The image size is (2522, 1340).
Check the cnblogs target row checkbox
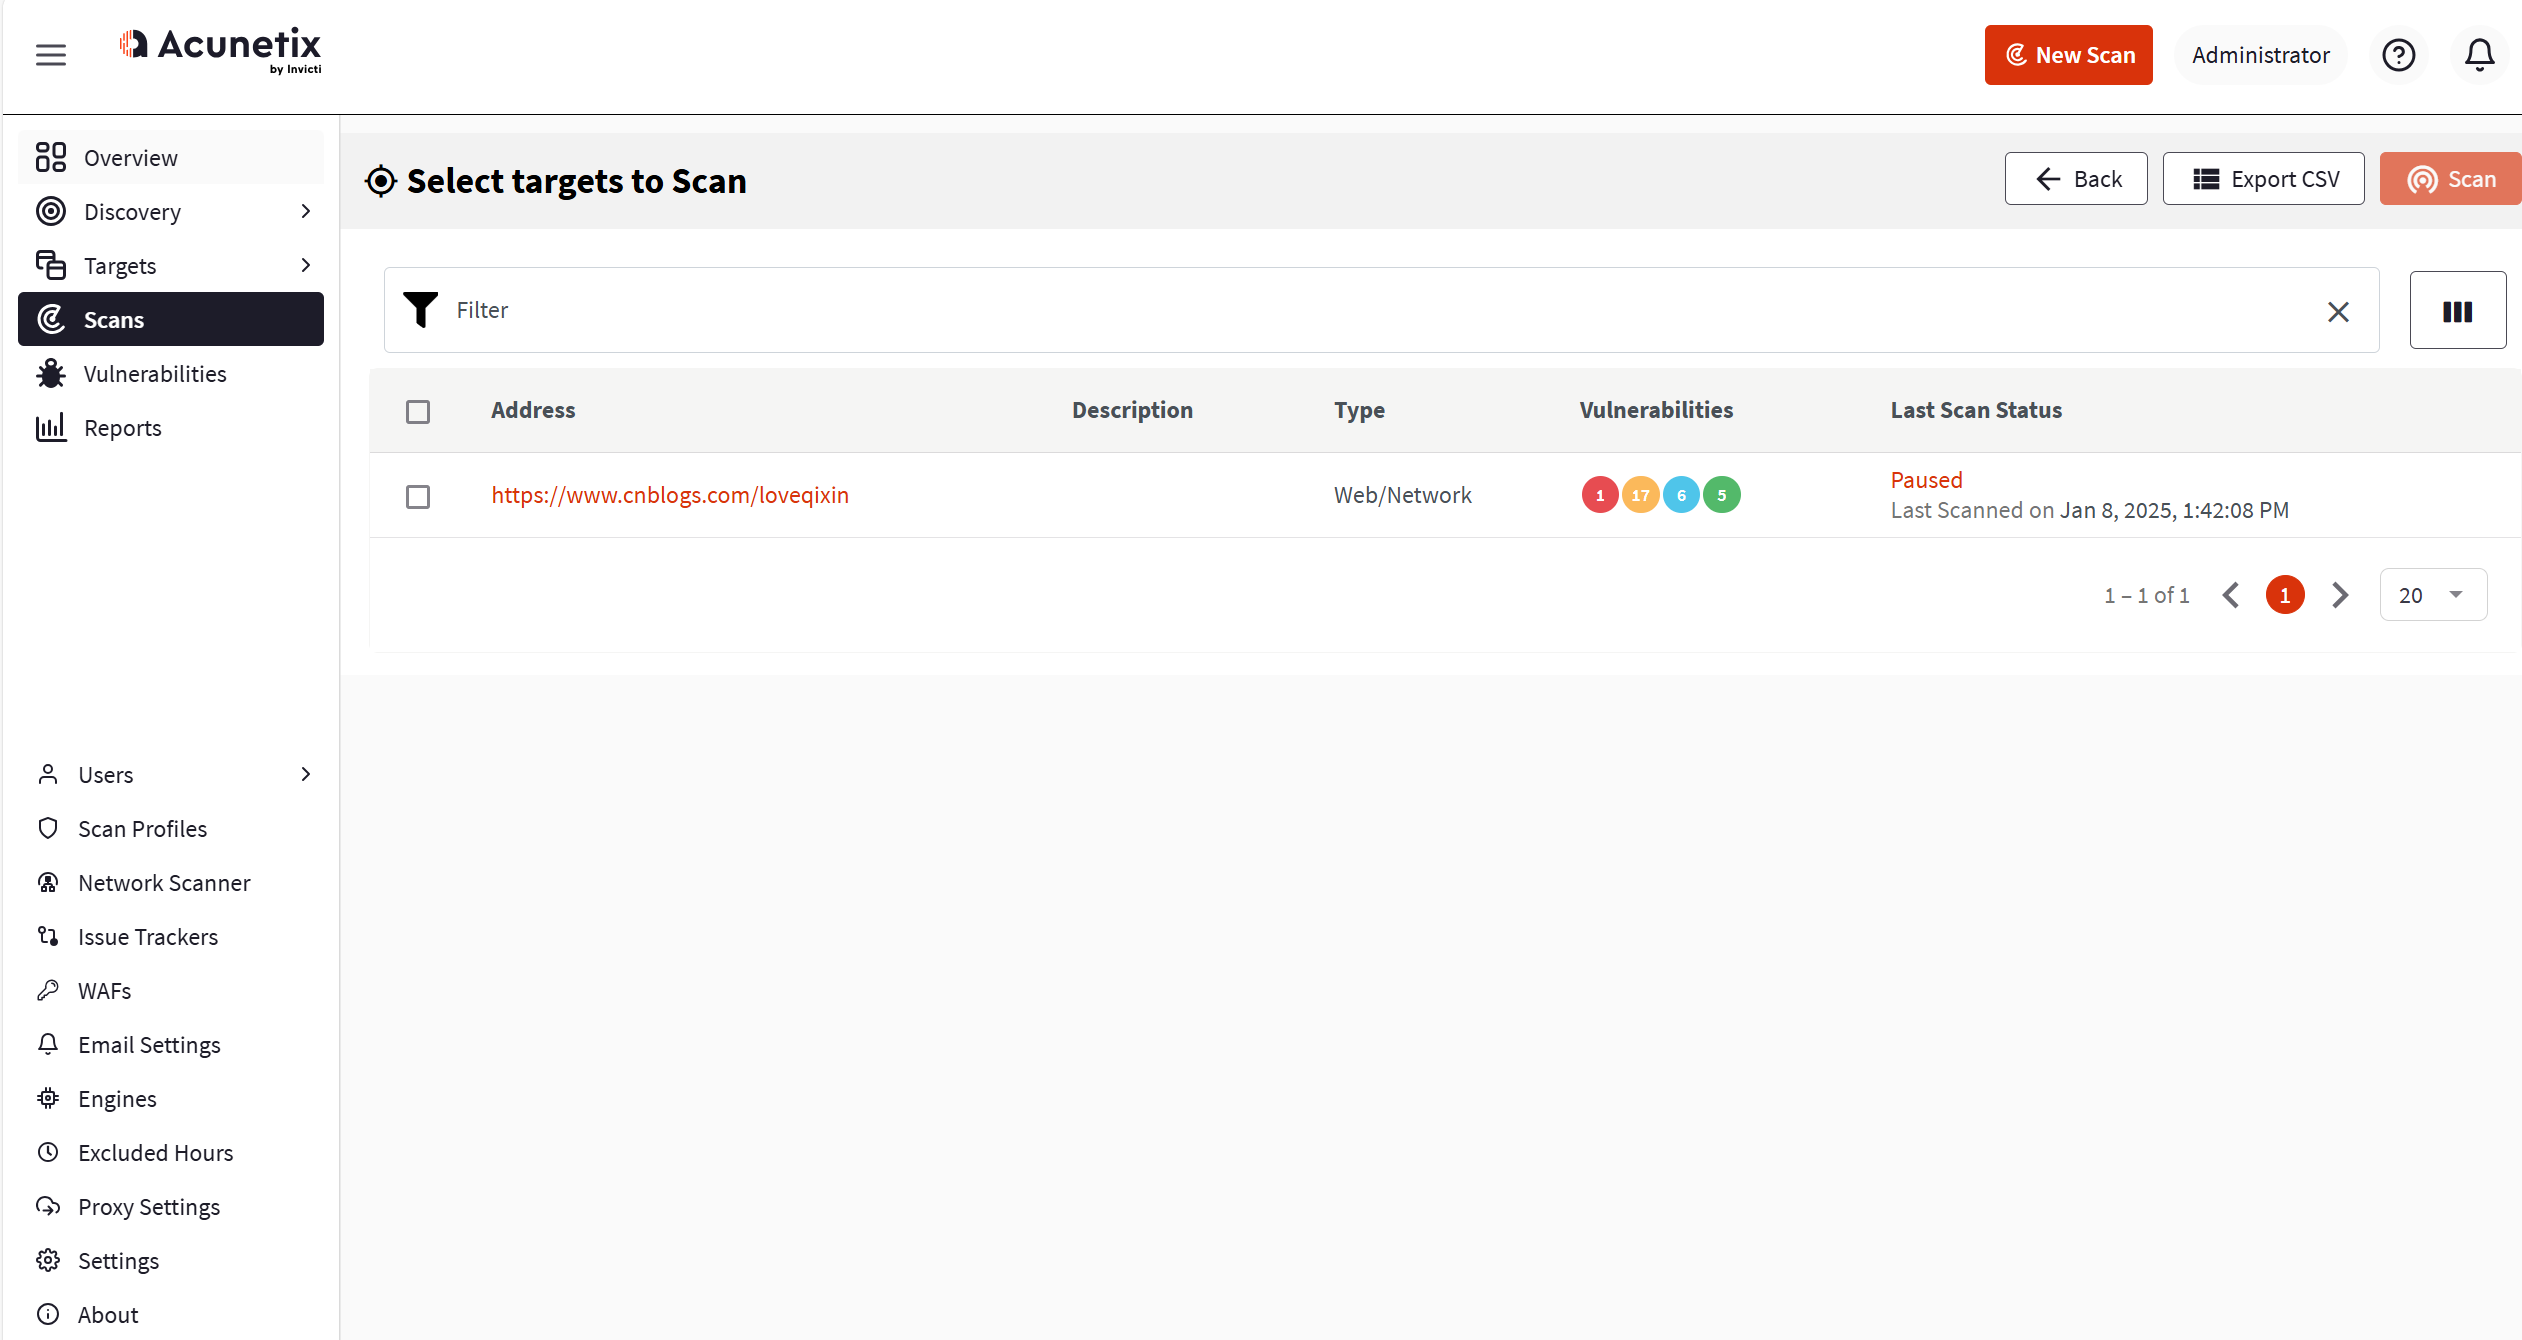point(418,497)
